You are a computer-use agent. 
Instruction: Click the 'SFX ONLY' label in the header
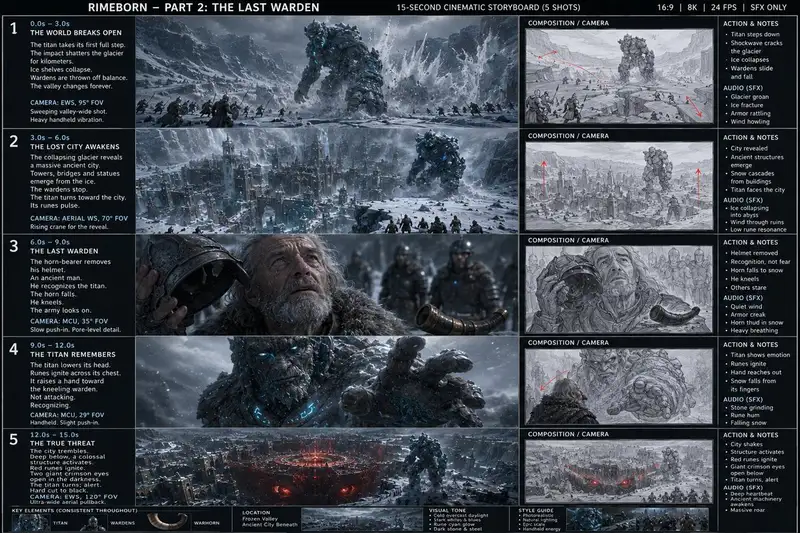click(768, 8)
